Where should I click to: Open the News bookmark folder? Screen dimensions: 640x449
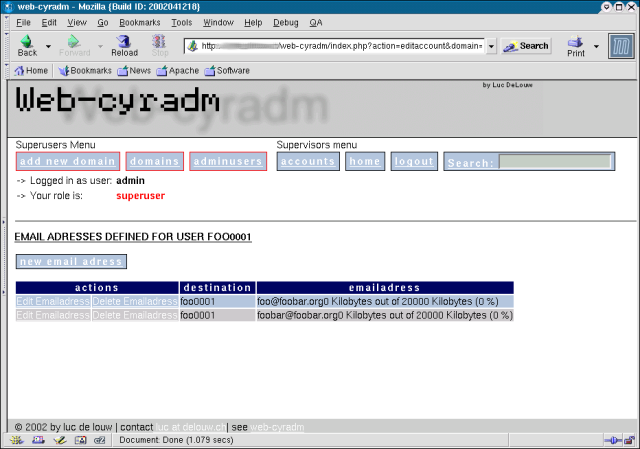point(134,71)
